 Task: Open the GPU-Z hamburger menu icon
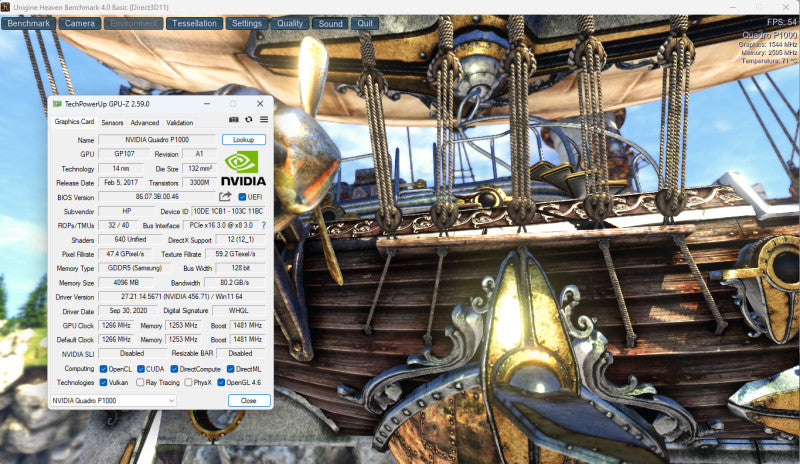[x=264, y=119]
